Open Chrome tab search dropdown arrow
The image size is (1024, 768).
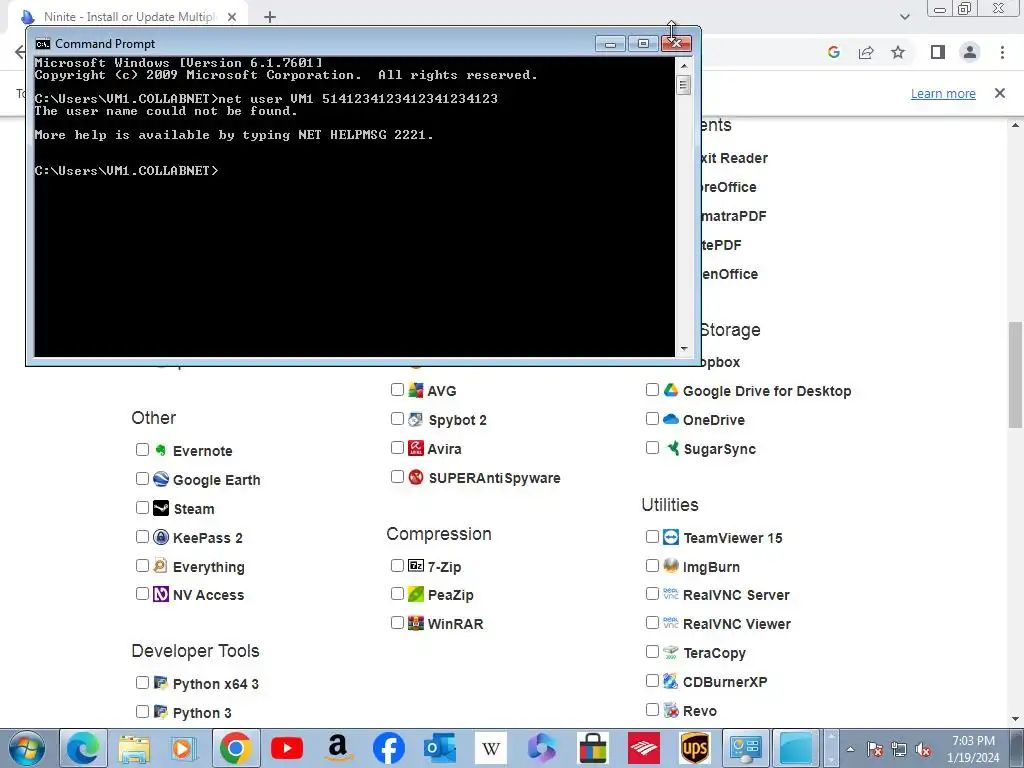click(904, 17)
